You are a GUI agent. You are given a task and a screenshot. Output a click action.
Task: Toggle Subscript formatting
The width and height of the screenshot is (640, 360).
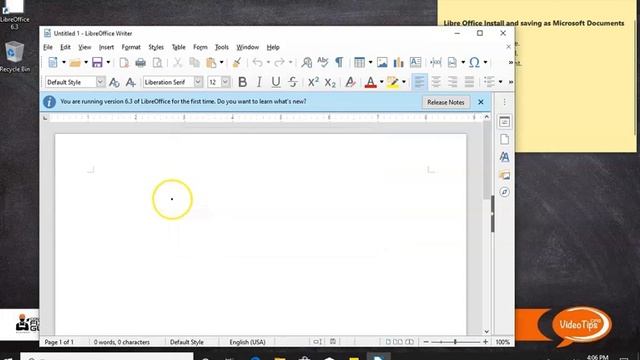click(x=330, y=82)
